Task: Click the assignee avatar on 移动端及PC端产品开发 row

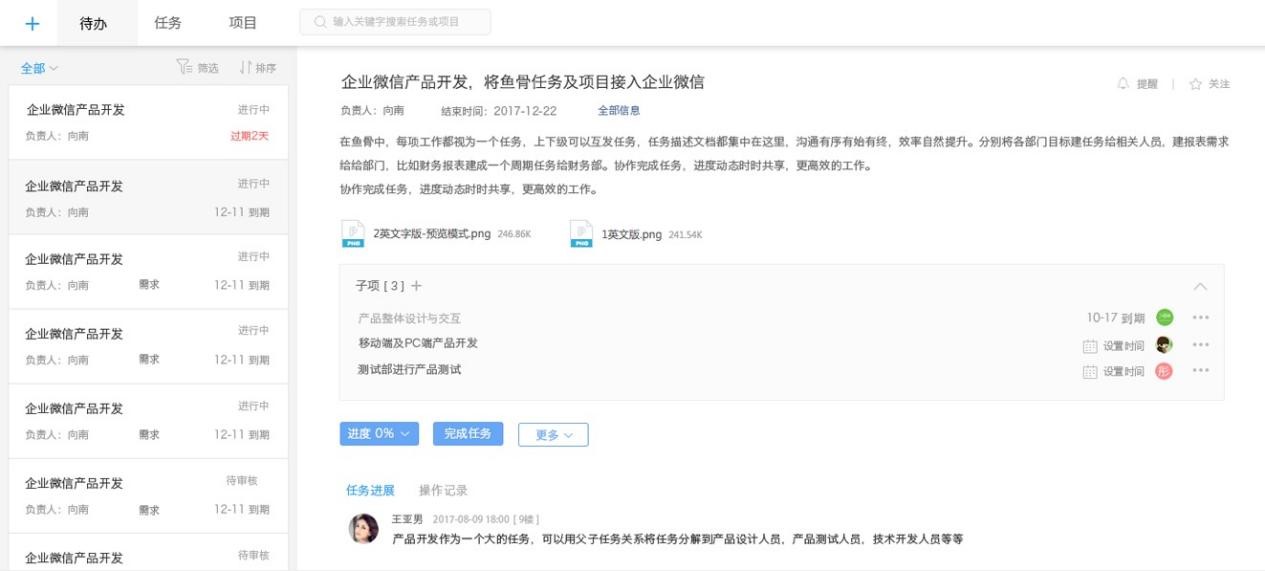Action: tap(1164, 345)
